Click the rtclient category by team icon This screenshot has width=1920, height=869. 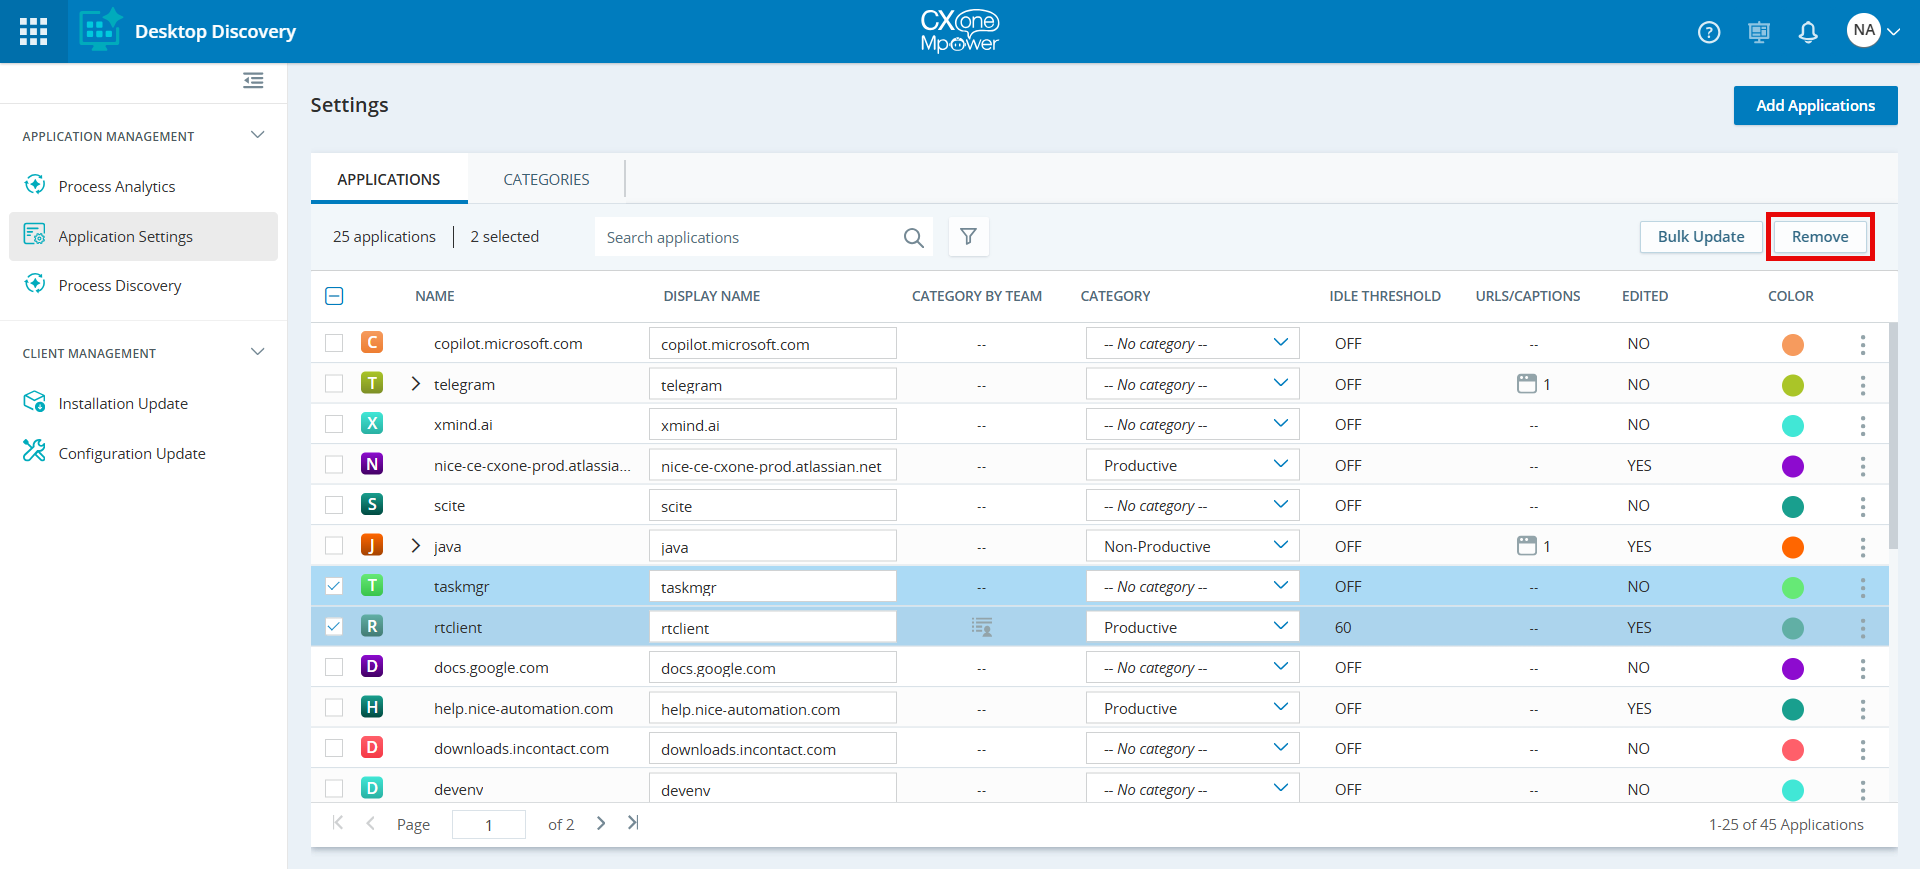(982, 628)
